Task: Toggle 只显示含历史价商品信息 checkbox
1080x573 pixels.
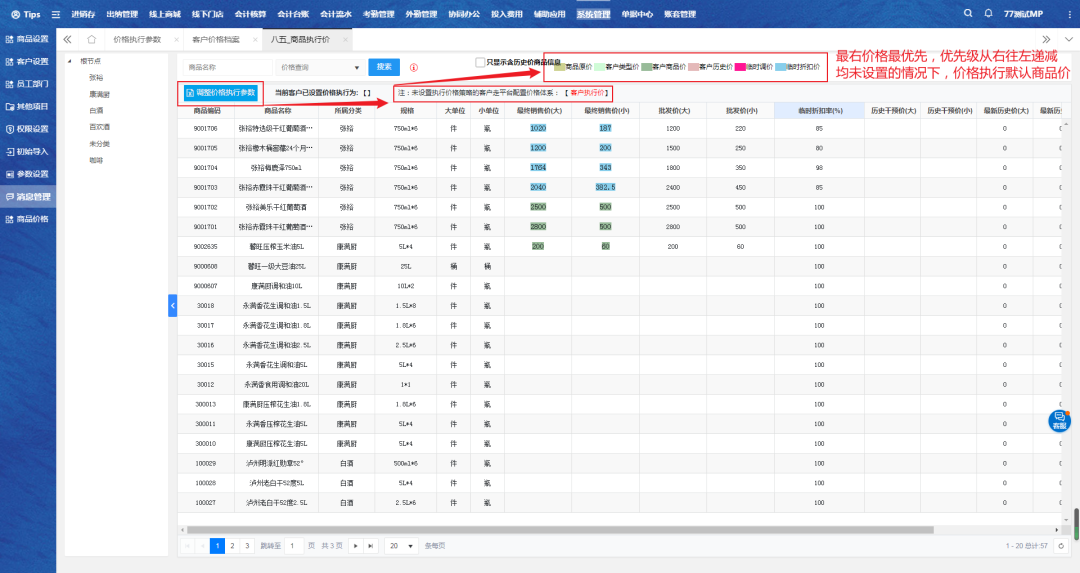Action: coord(480,62)
